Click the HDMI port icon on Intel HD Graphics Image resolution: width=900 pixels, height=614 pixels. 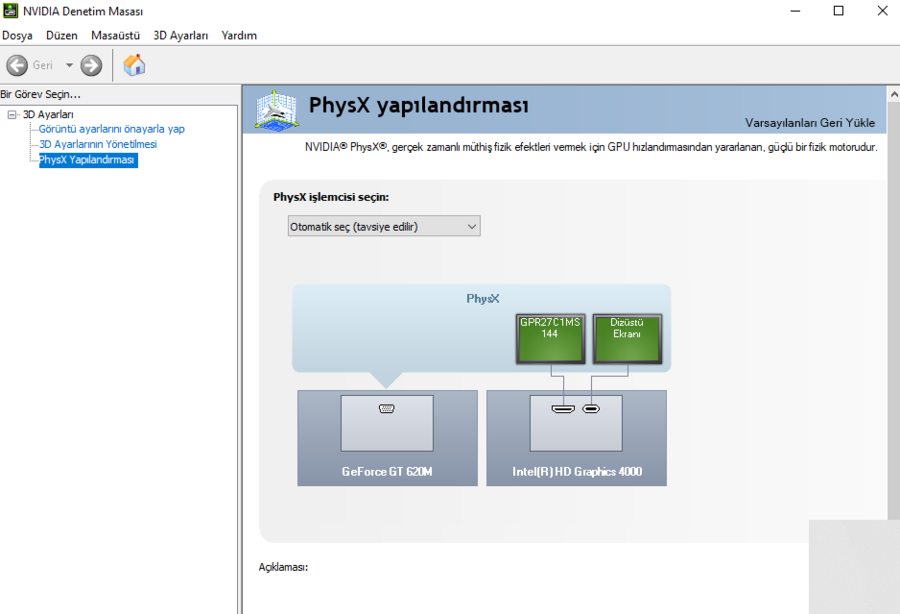(x=563, y=409)
